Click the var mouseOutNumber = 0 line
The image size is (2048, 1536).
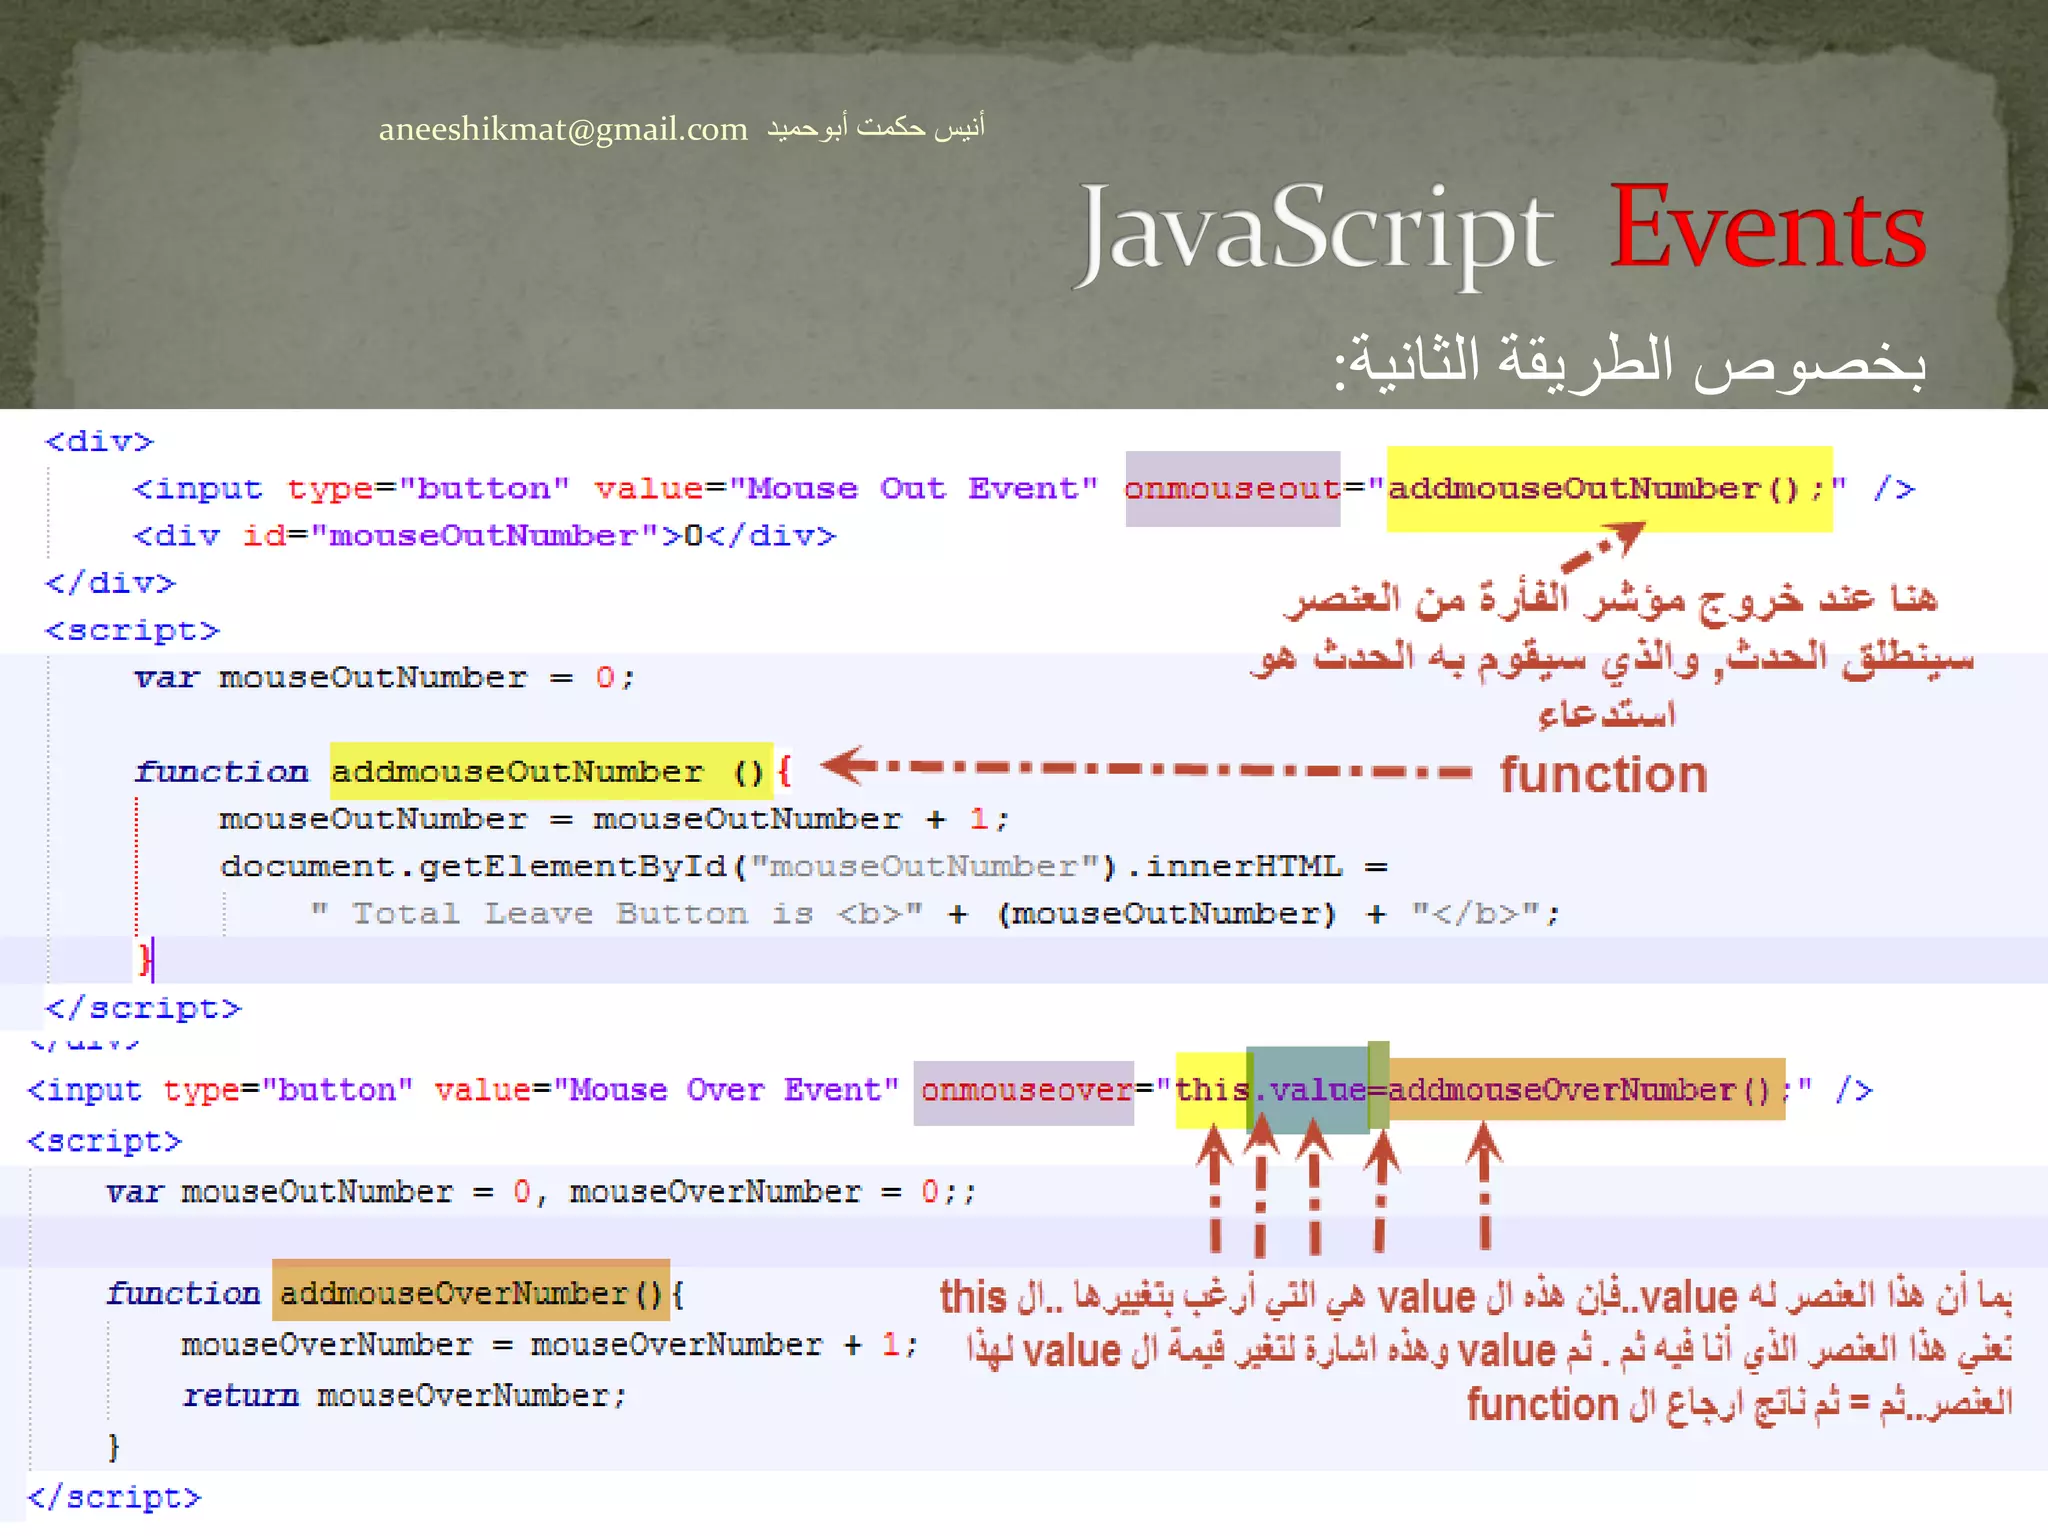coord(384,678)
